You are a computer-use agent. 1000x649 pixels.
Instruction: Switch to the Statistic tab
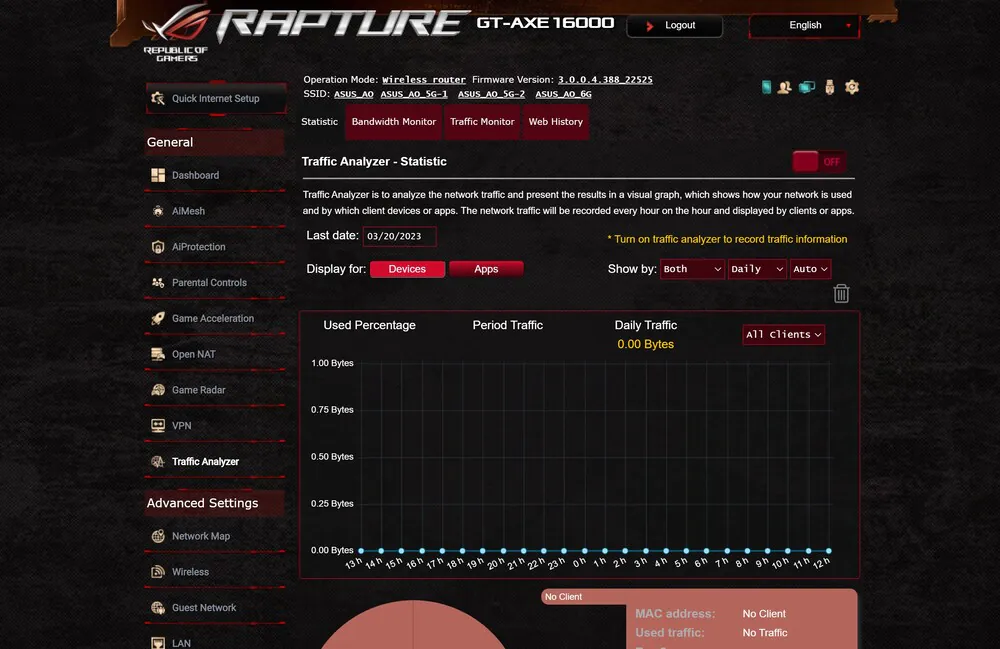320,122
